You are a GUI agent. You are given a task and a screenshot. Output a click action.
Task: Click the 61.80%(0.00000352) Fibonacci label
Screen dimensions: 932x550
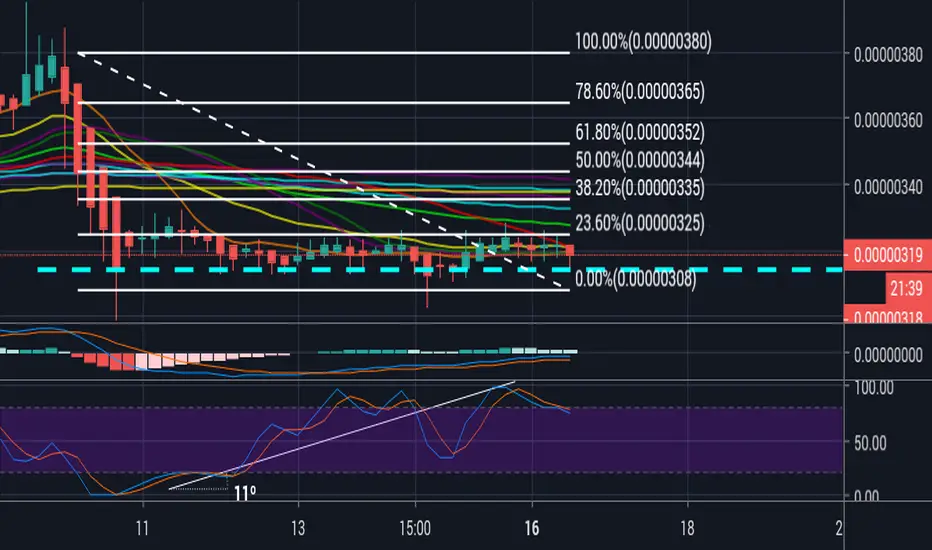[x=640, y=132]
